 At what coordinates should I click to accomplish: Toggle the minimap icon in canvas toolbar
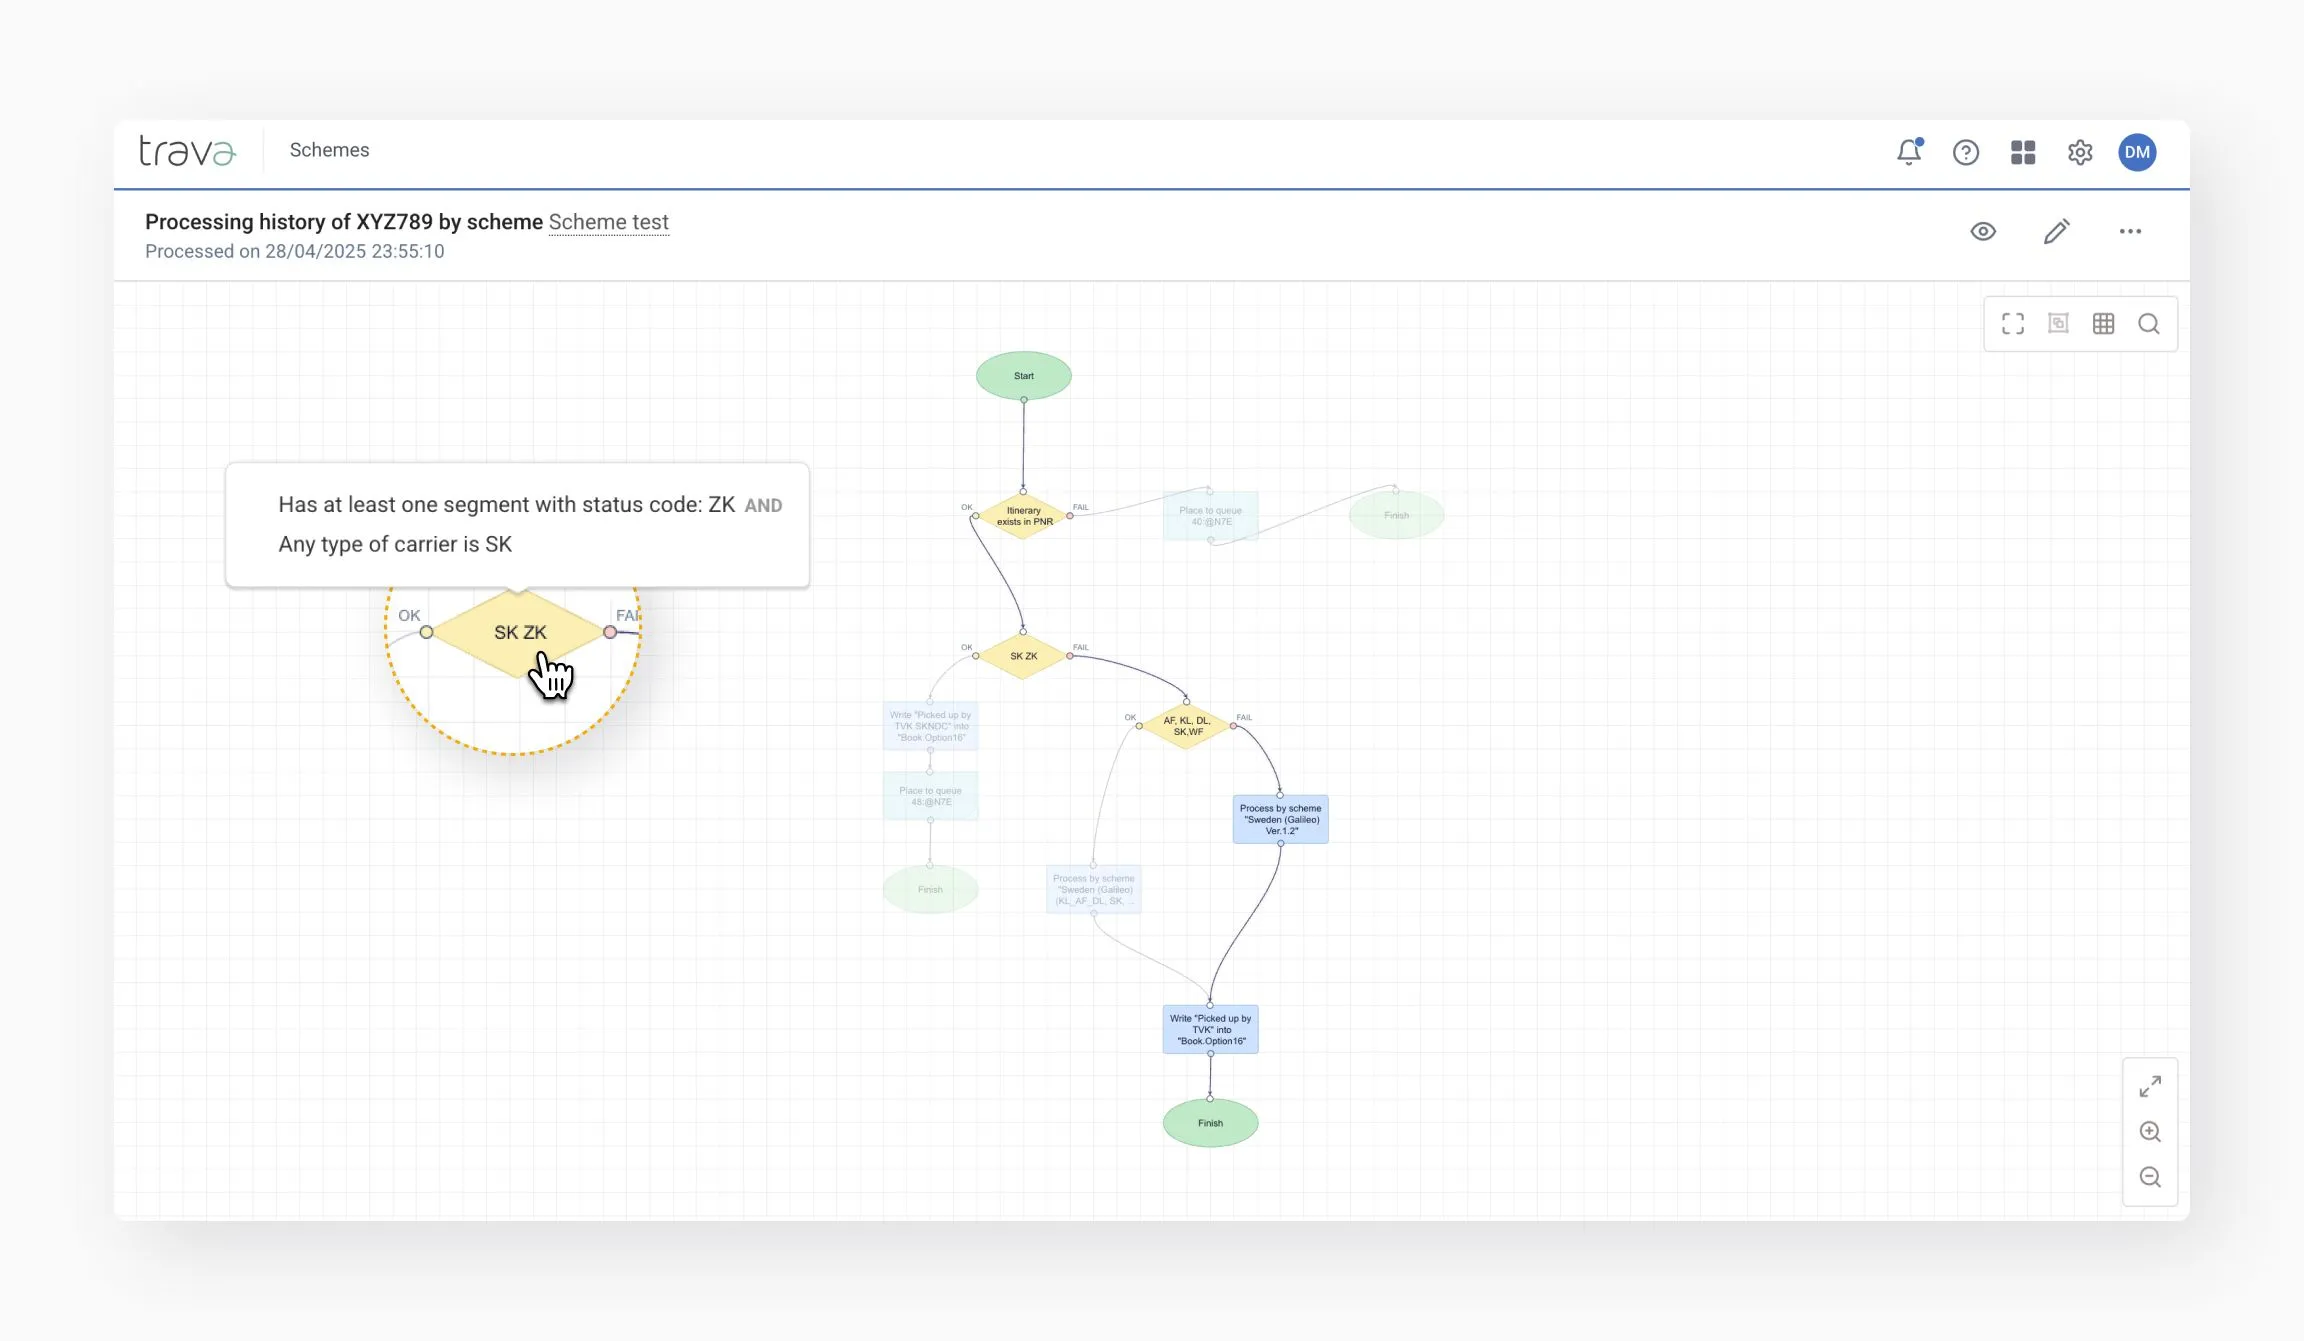pyautogui.click(x=2057, y=324)
